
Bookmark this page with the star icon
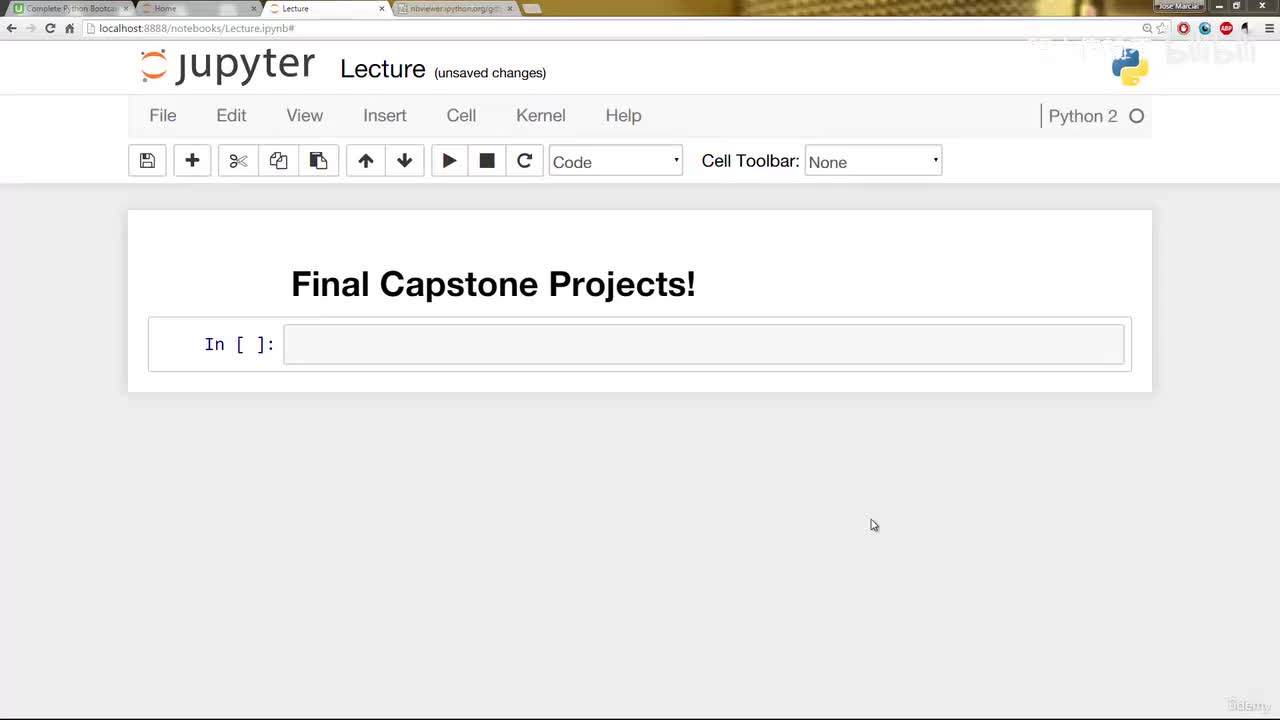(1162, 28)
